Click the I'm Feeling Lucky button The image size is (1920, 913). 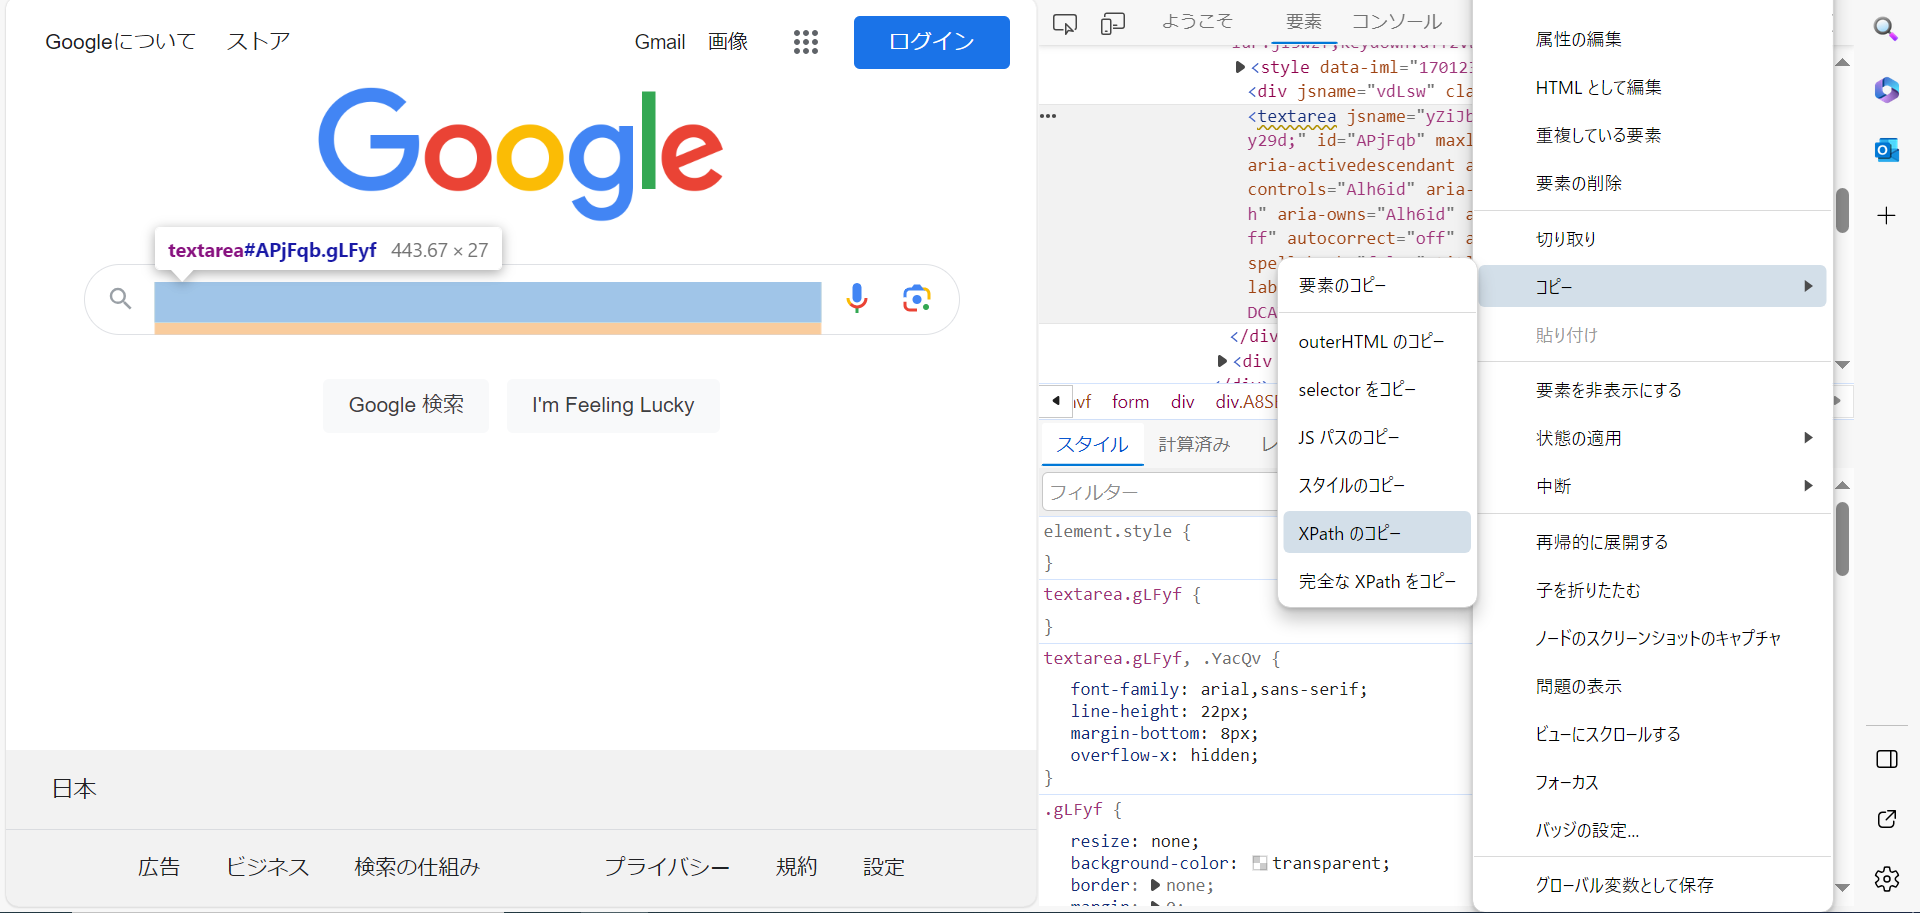pos(613,405)
